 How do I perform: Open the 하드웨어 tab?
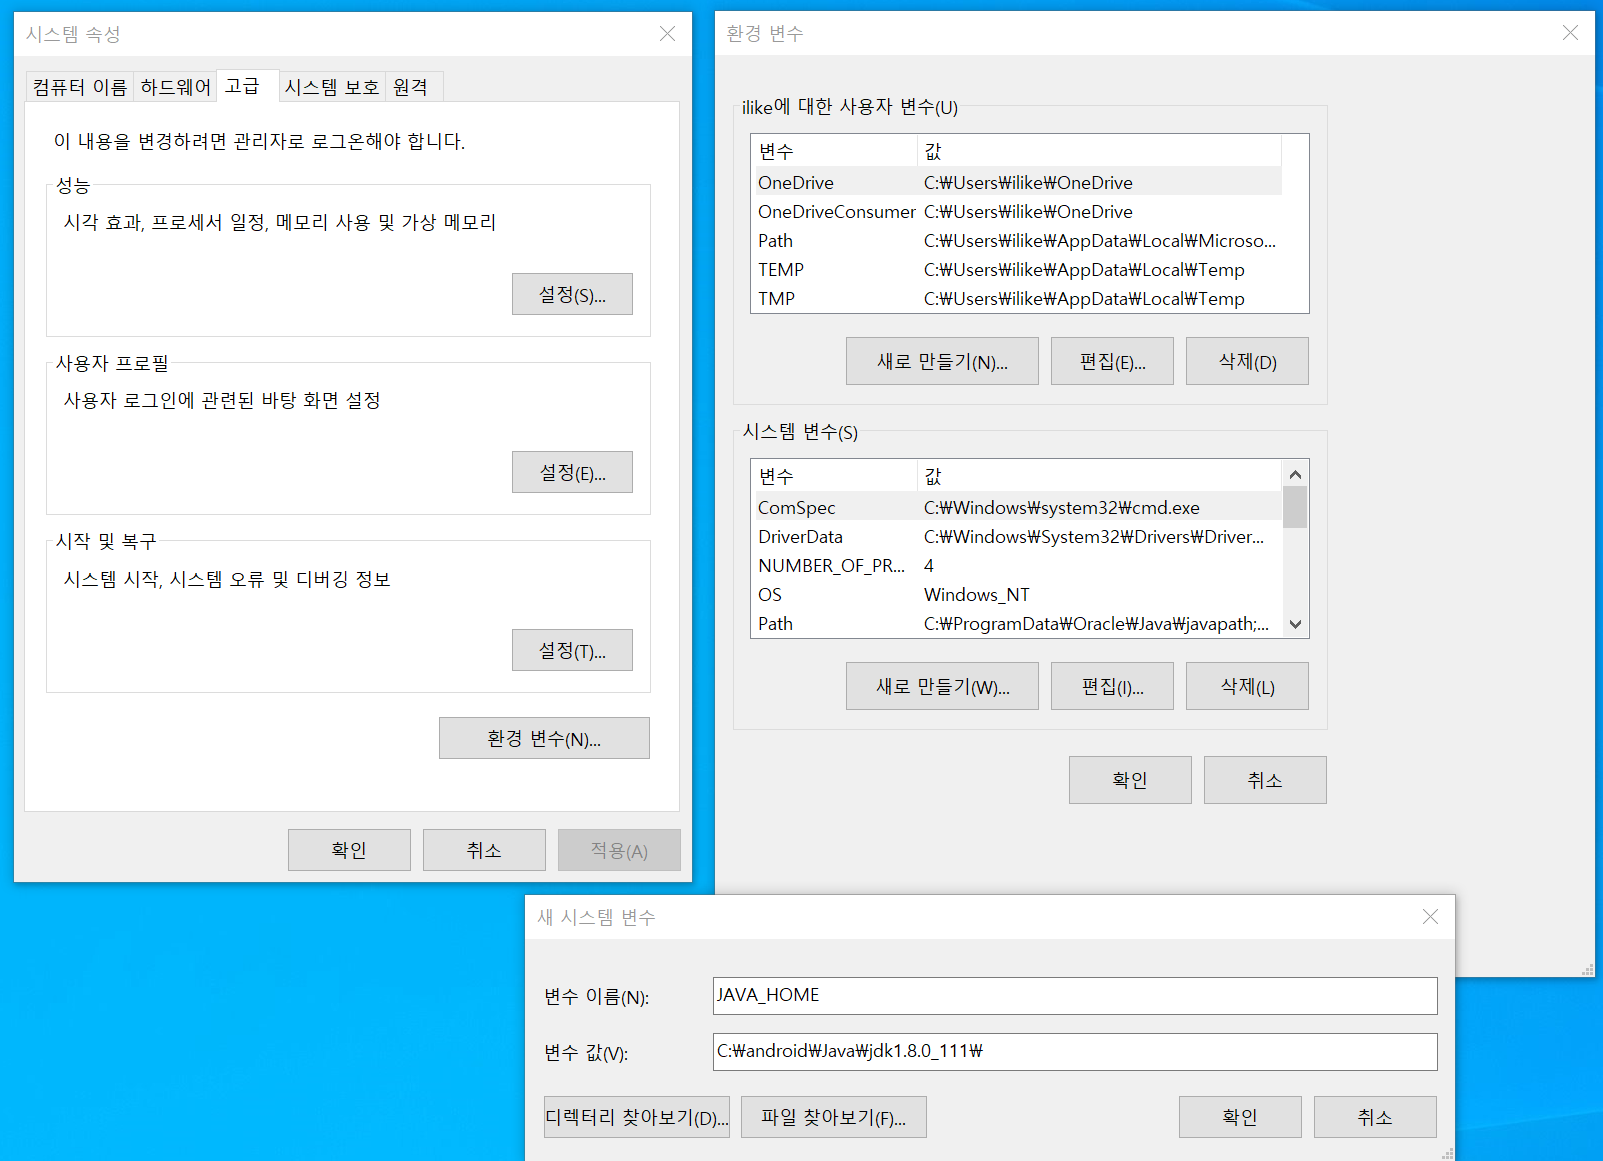point(175,87)
